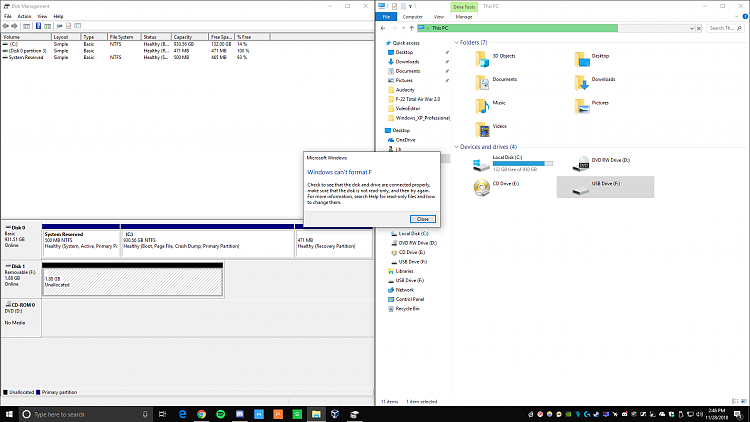Select CD Drive (E:) icon

482,188
